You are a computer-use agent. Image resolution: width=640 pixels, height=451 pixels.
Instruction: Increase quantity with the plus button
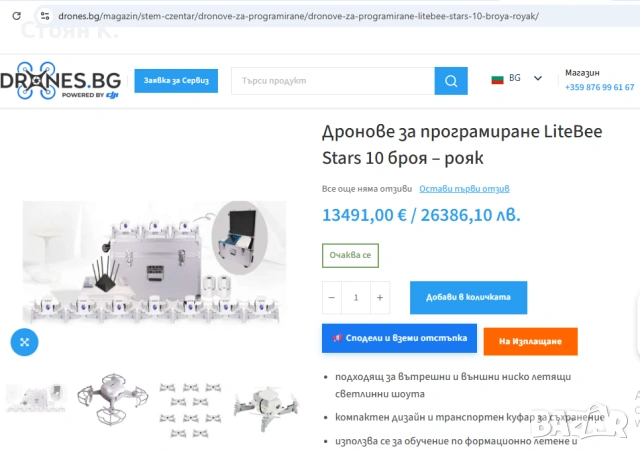click(380, 298)
